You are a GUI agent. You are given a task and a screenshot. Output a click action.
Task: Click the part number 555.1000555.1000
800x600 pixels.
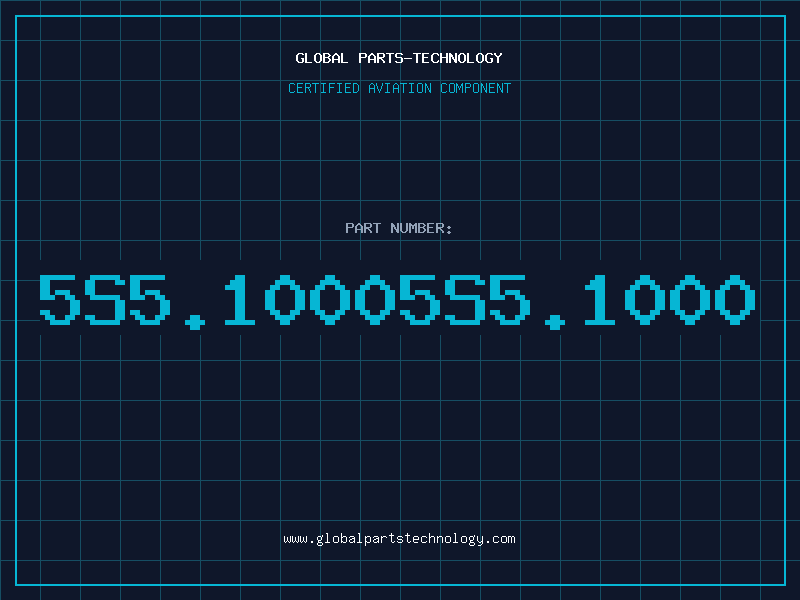click(x=397, y=301)
